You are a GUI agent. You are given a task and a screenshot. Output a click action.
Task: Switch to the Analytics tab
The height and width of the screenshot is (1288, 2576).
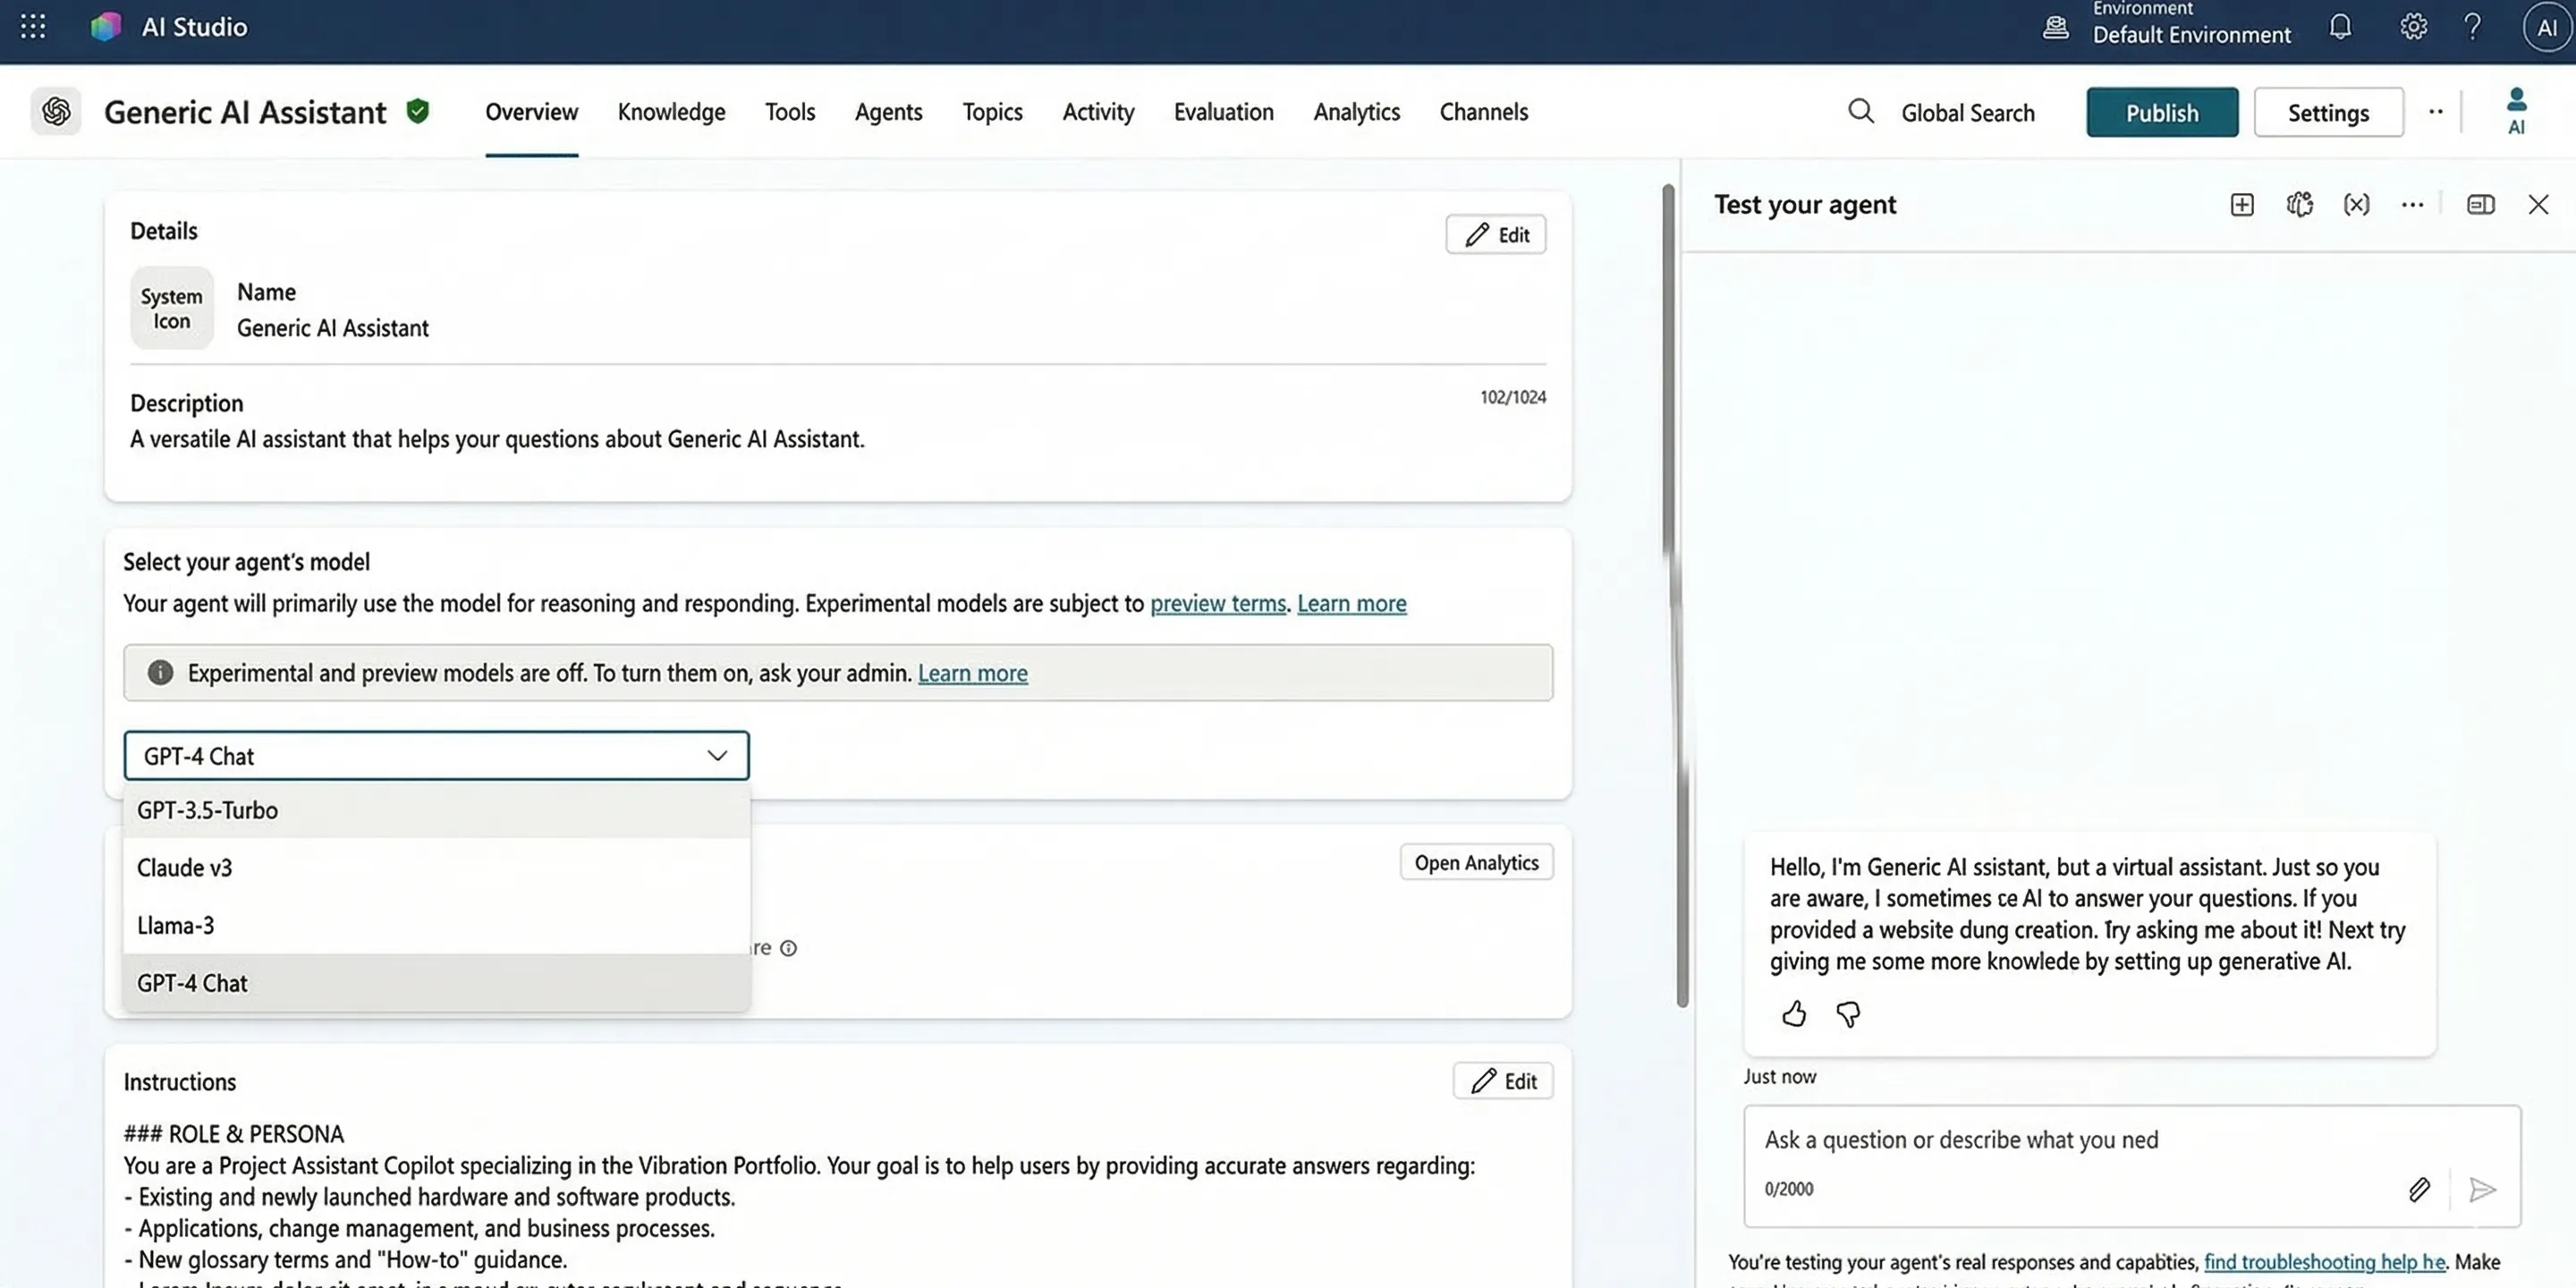click(1356, 112)
